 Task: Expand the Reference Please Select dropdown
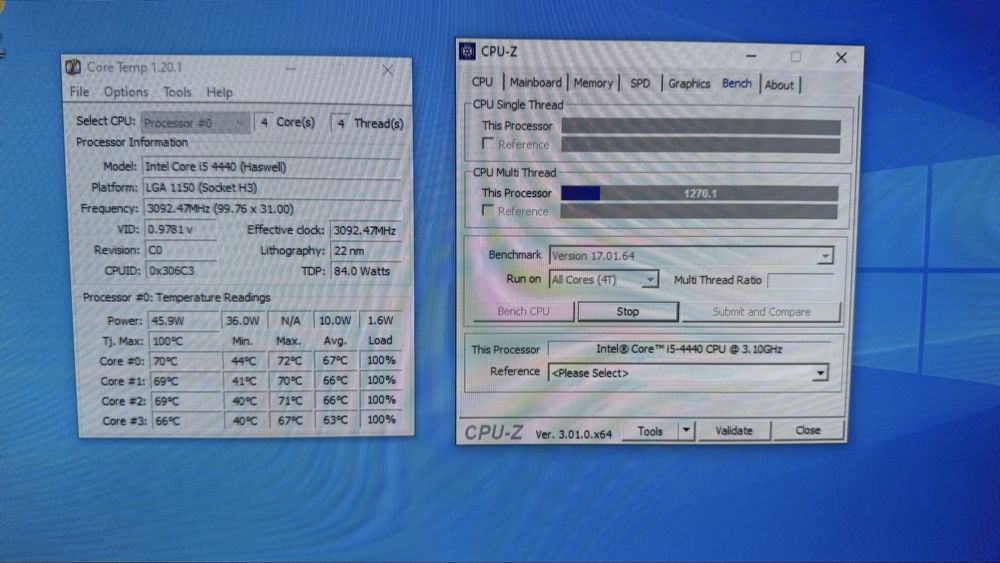click(820, 373)
